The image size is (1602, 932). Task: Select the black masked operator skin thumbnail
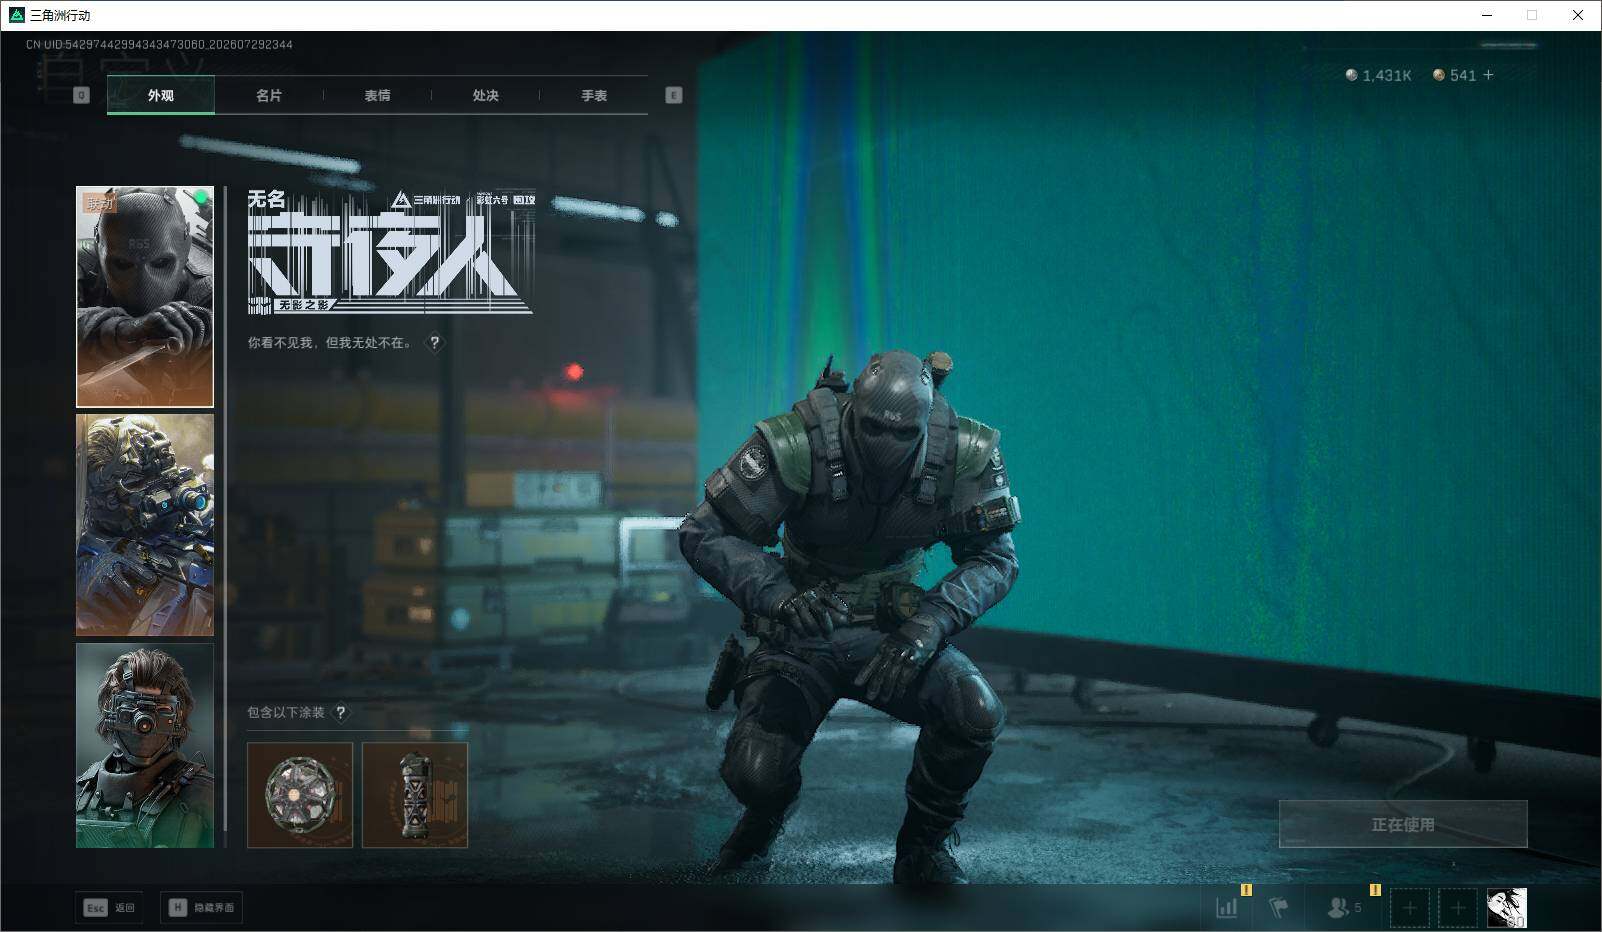point(145,297)
